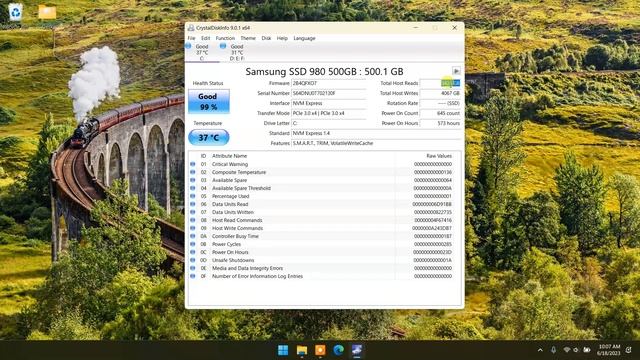Open the Theme menu
Image resolution: width=640 pixels, height=360 pixels.
(248, 38)
